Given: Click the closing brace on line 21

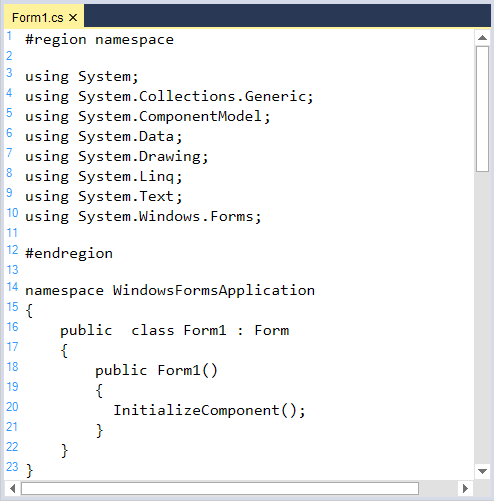Looking at the screenshot, I should [99, 431].
